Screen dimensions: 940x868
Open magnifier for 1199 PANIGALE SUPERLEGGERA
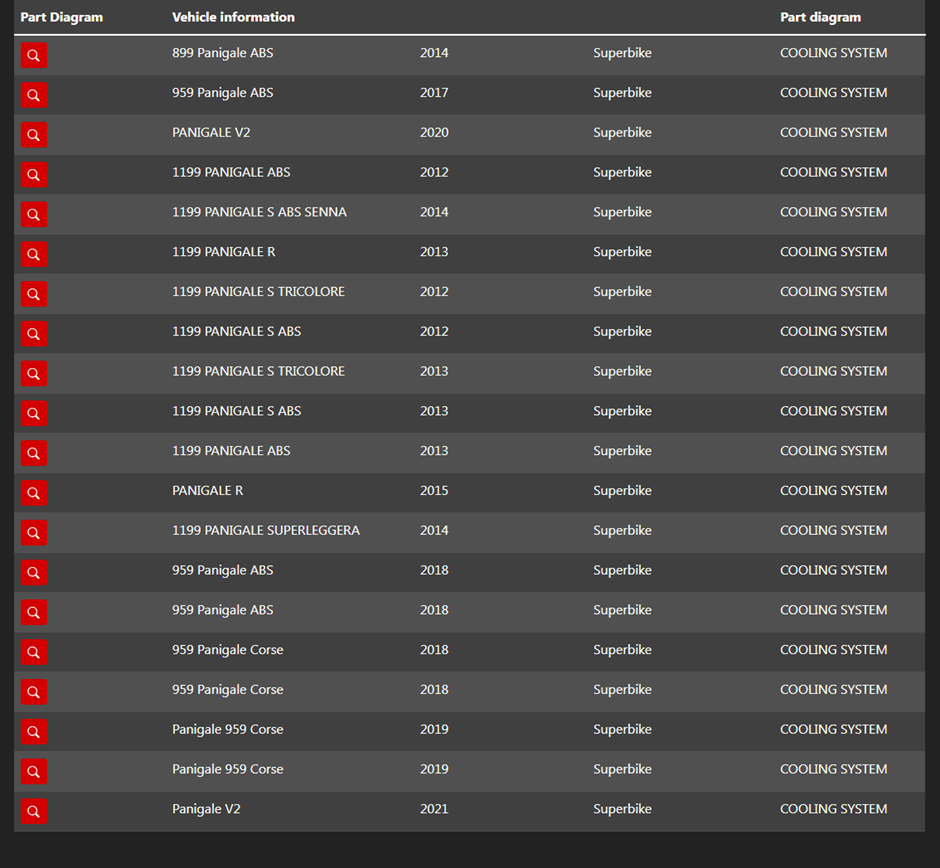coord(34,532)
